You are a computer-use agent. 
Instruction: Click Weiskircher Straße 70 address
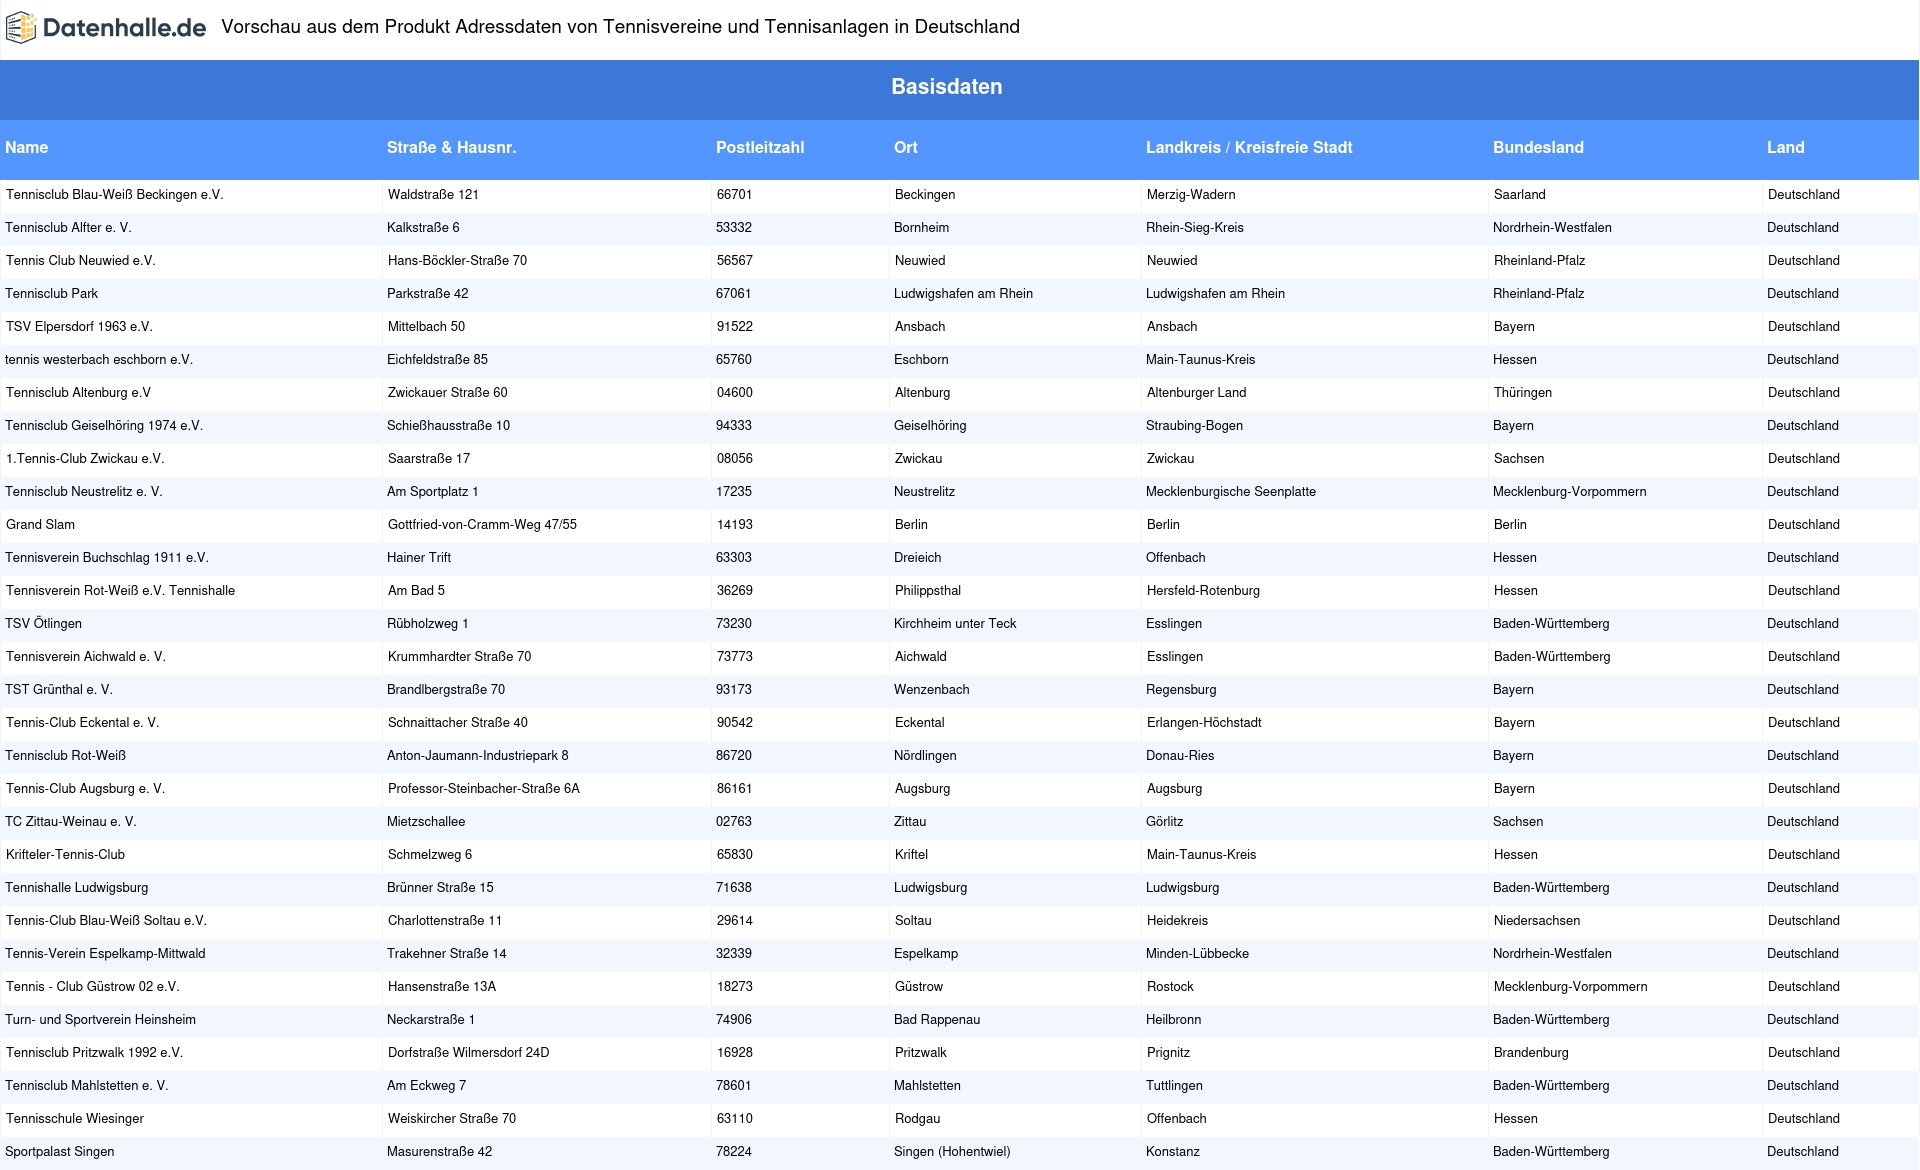pos(451,1119)
